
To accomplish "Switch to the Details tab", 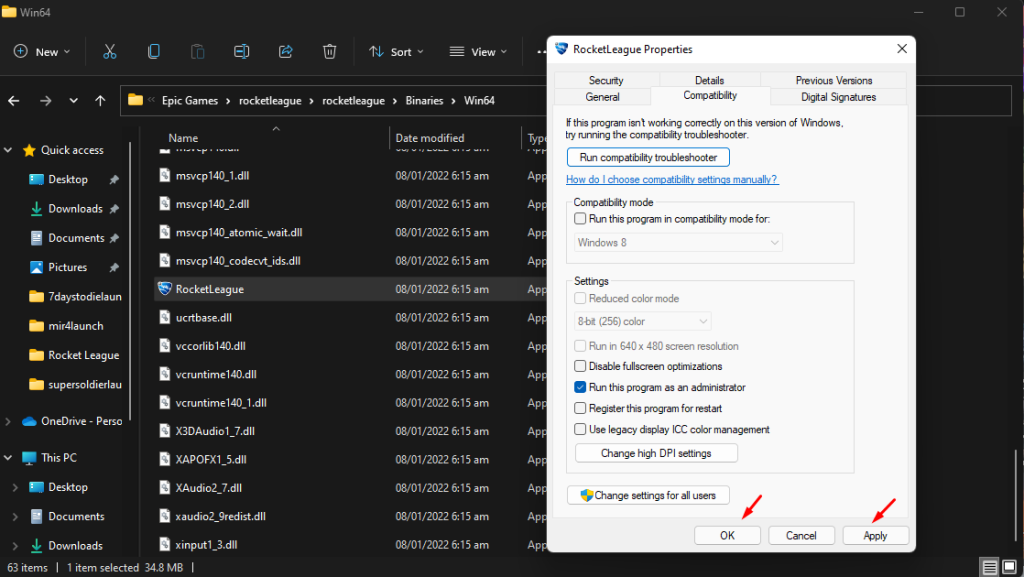I will click(x=709, y=80).
